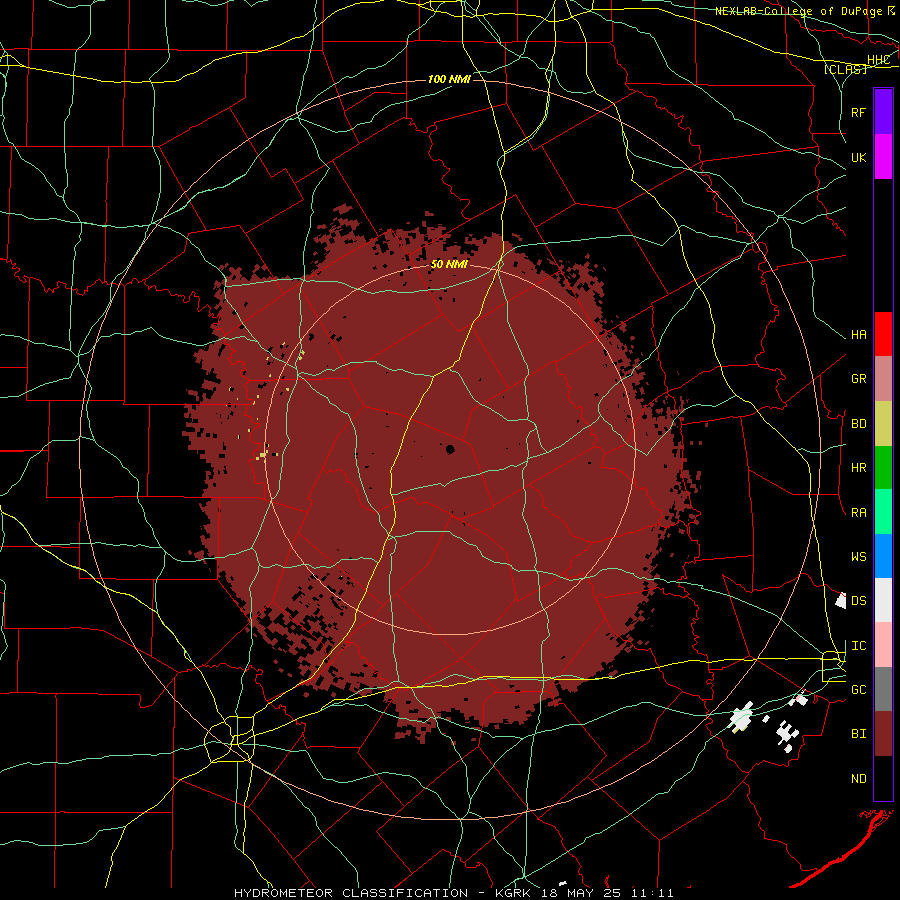The height and width of the screenshot is (900, 900).
Task: Click the black radar site dot at center
Action: tap(450, 449)
